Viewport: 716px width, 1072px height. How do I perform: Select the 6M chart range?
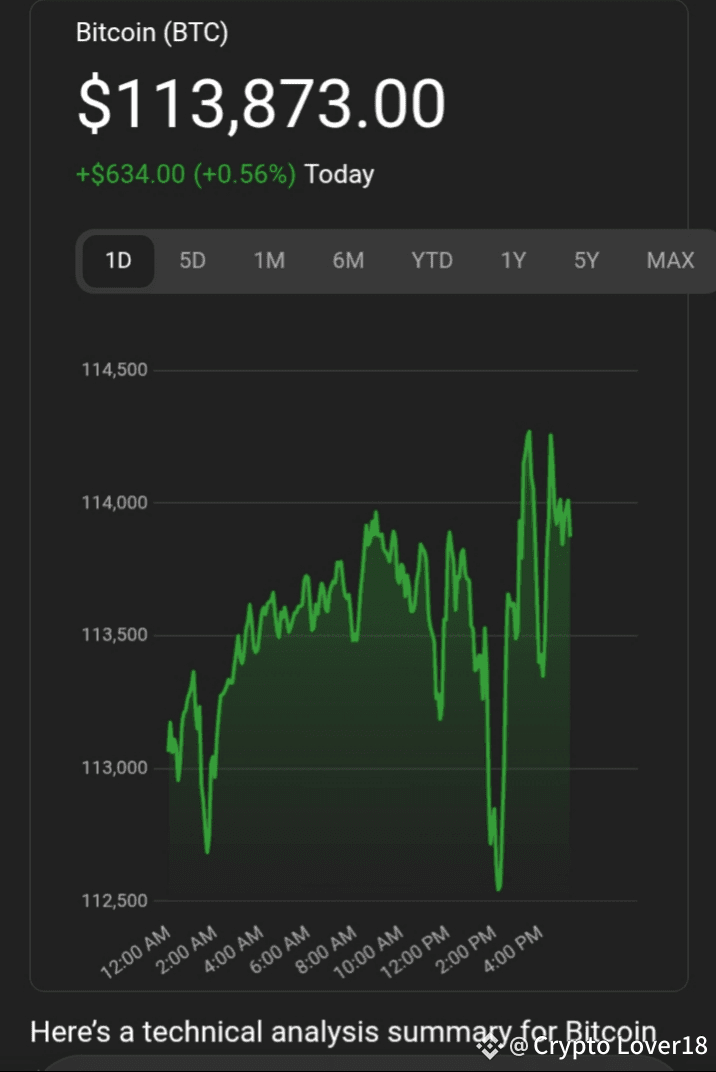[x=348, y=261]
